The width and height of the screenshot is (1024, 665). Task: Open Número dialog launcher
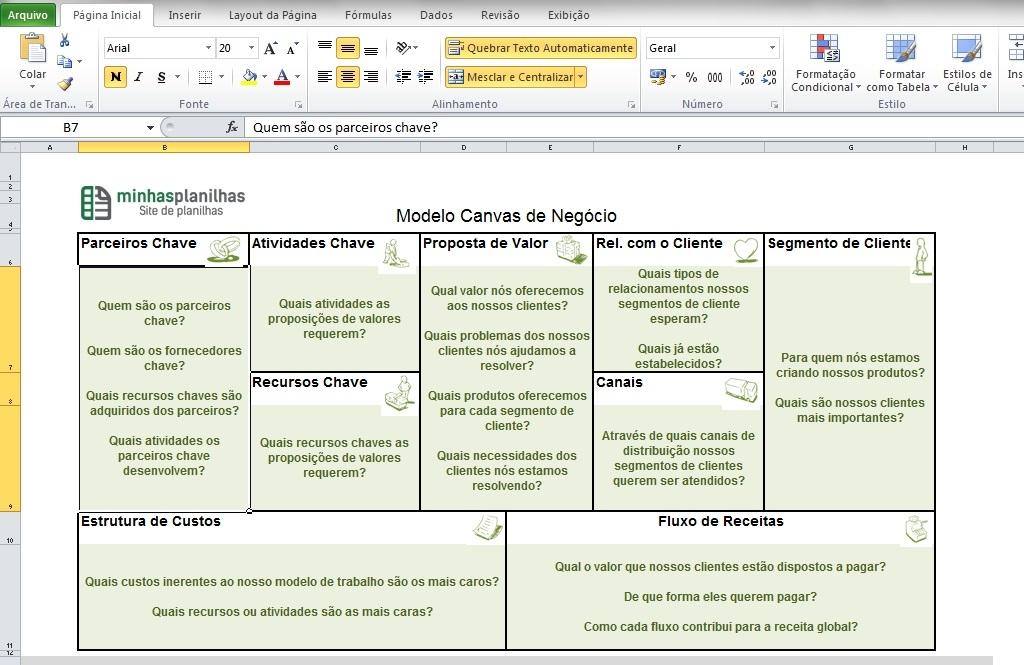[775, 105]
